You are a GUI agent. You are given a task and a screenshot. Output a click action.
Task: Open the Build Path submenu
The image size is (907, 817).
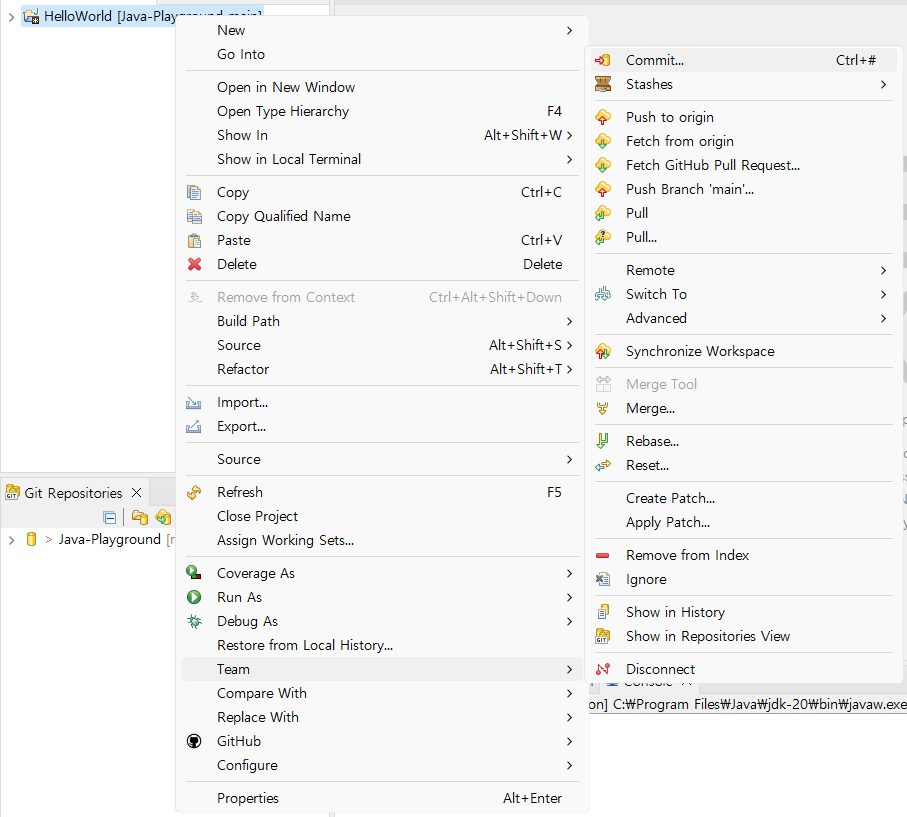(x=382, y=321)
